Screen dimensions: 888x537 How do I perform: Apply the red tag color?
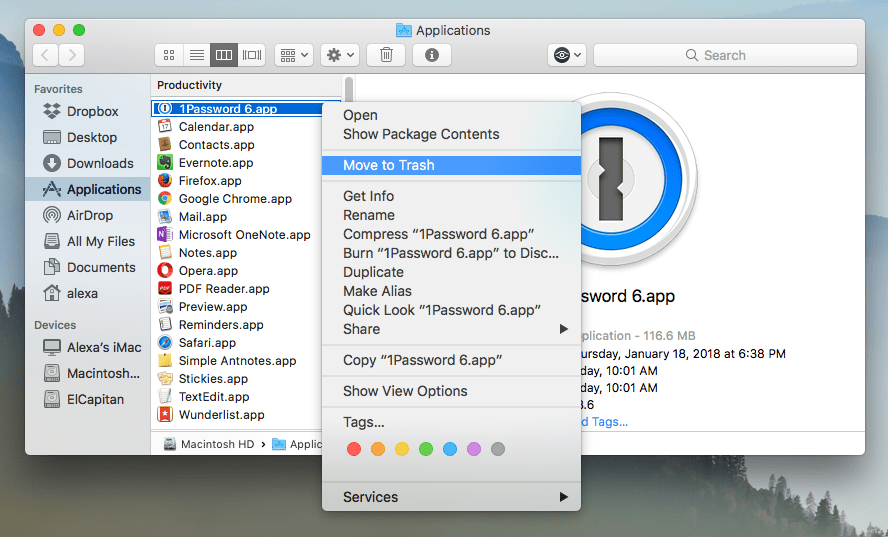(354, 449)
